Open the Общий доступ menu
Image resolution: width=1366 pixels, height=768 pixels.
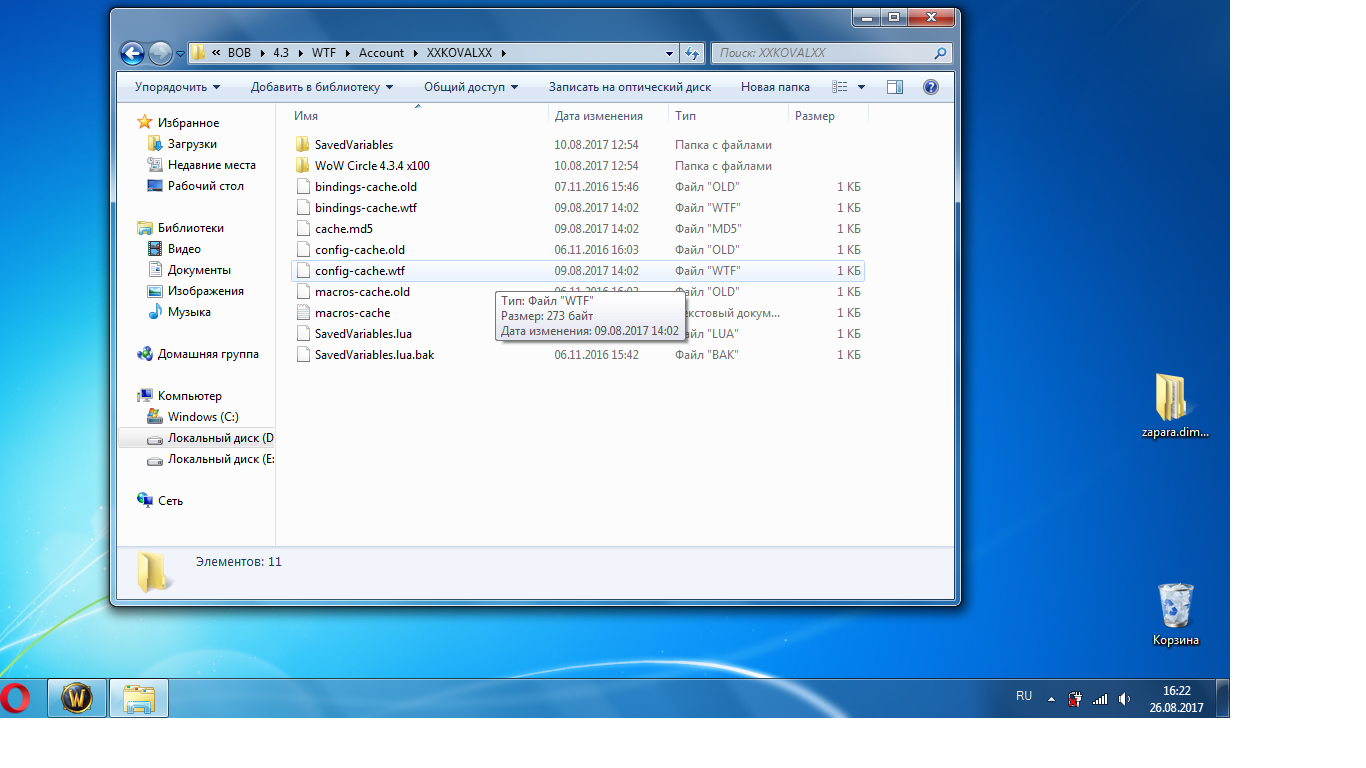pos(471,87)
